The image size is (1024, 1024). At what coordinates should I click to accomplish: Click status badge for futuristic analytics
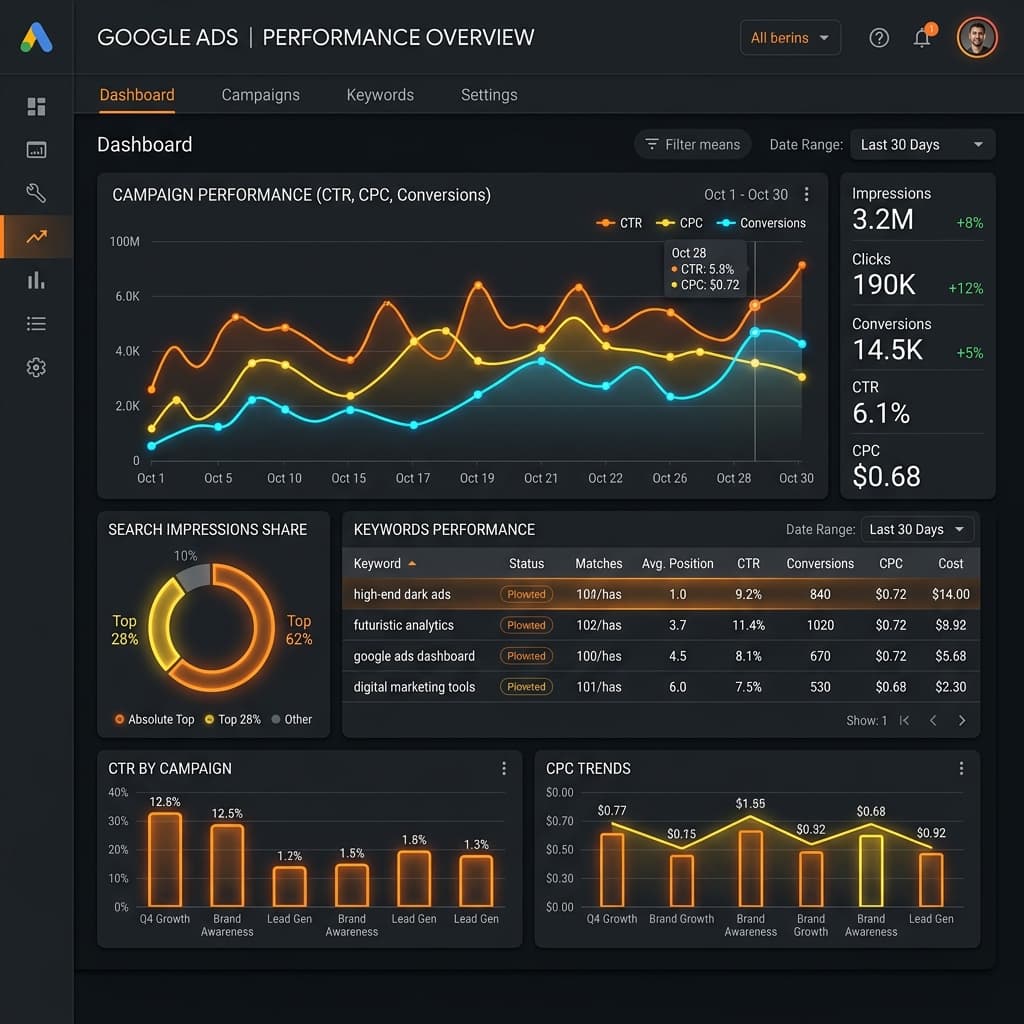[x=526, y=625]
